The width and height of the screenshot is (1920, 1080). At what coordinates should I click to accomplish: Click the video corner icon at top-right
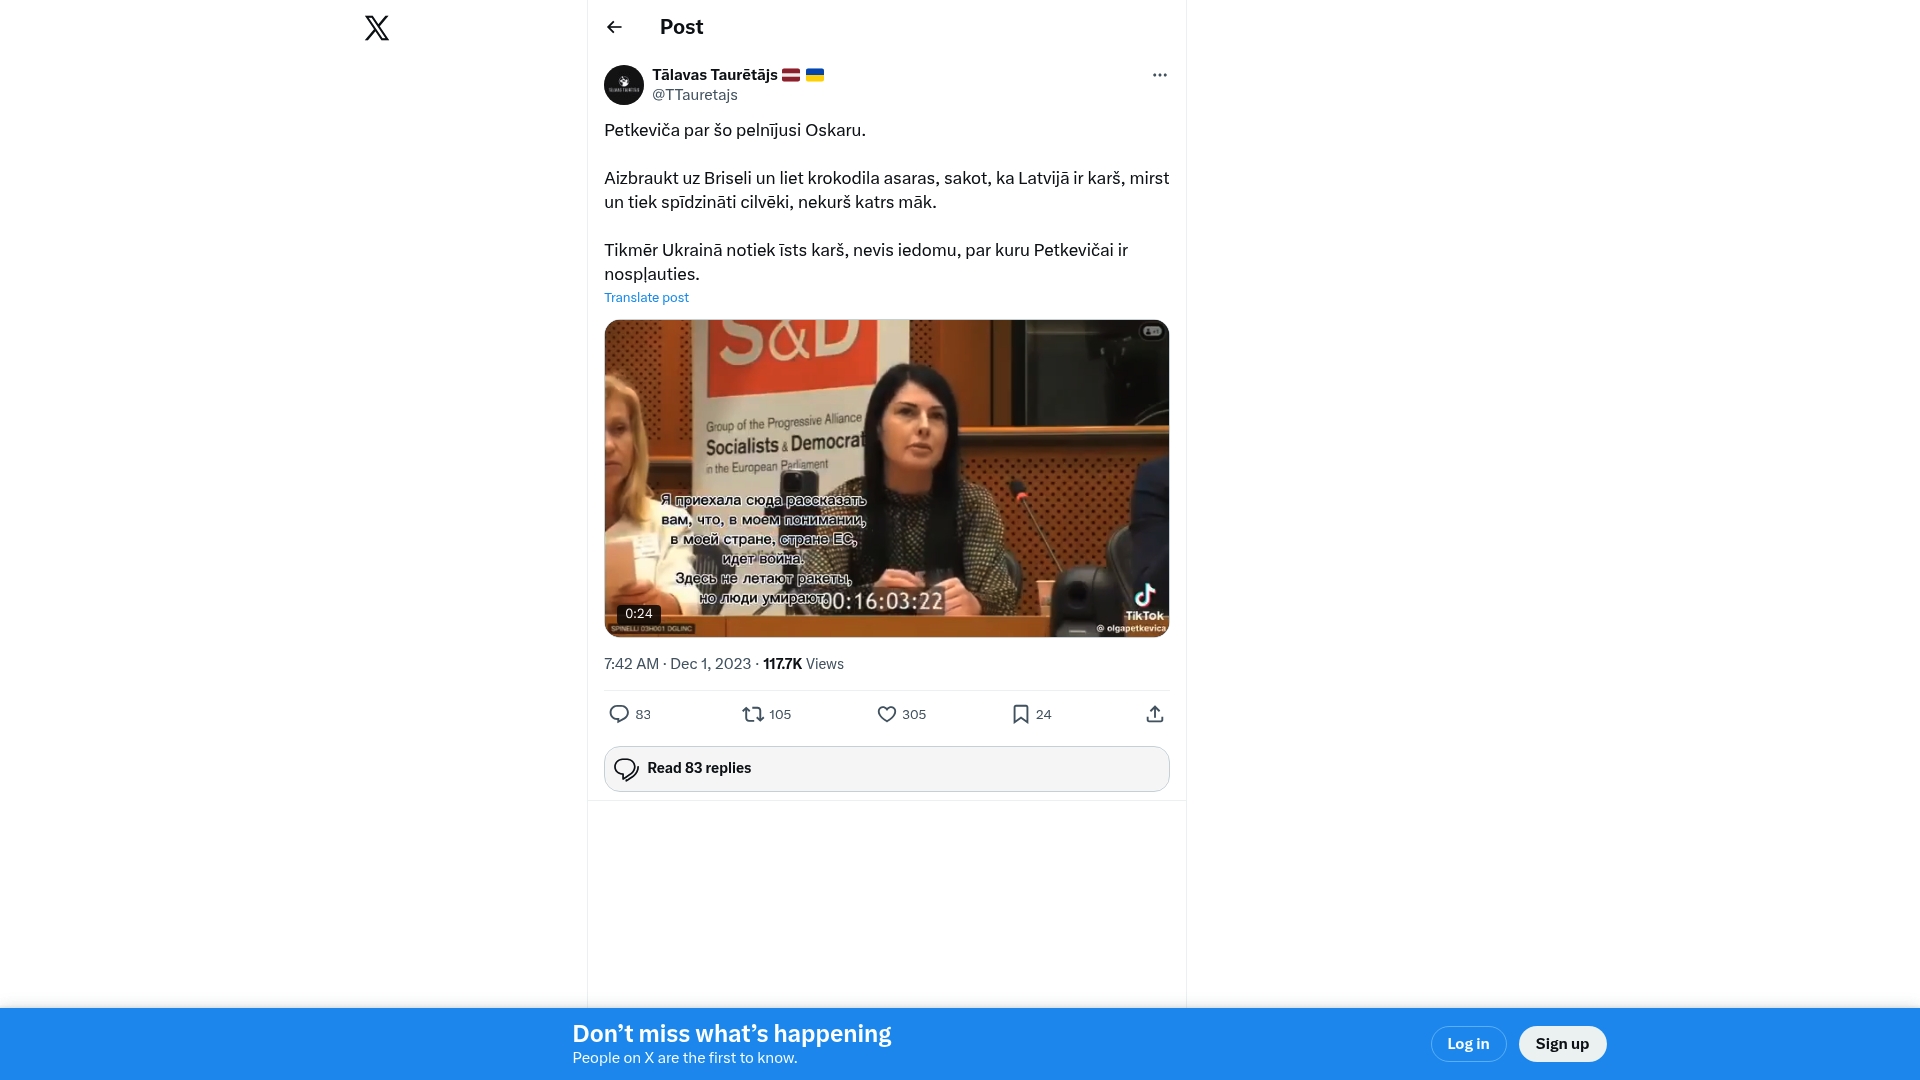[1152, 332]
